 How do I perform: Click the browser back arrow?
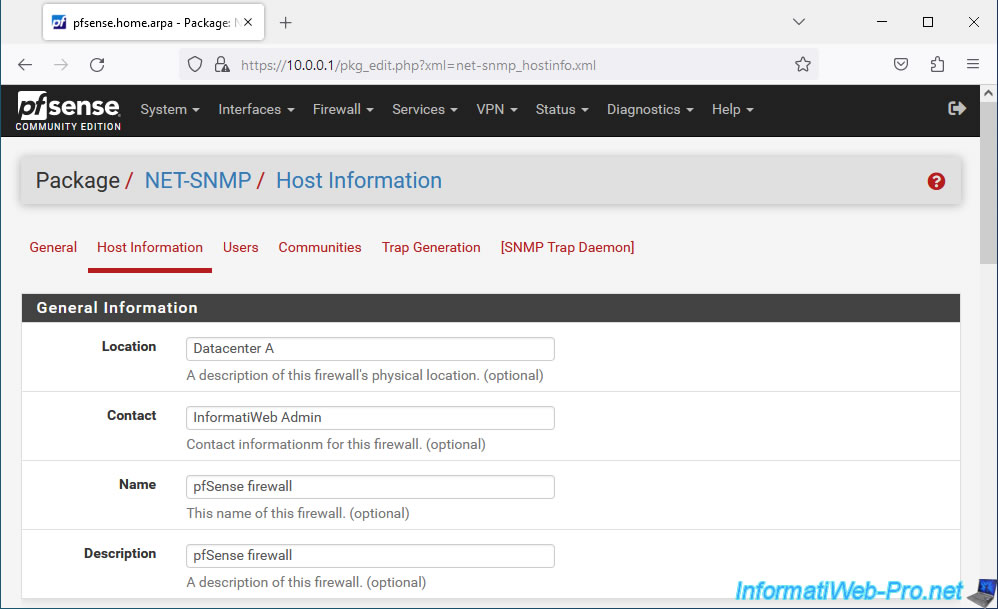point(25,64)
